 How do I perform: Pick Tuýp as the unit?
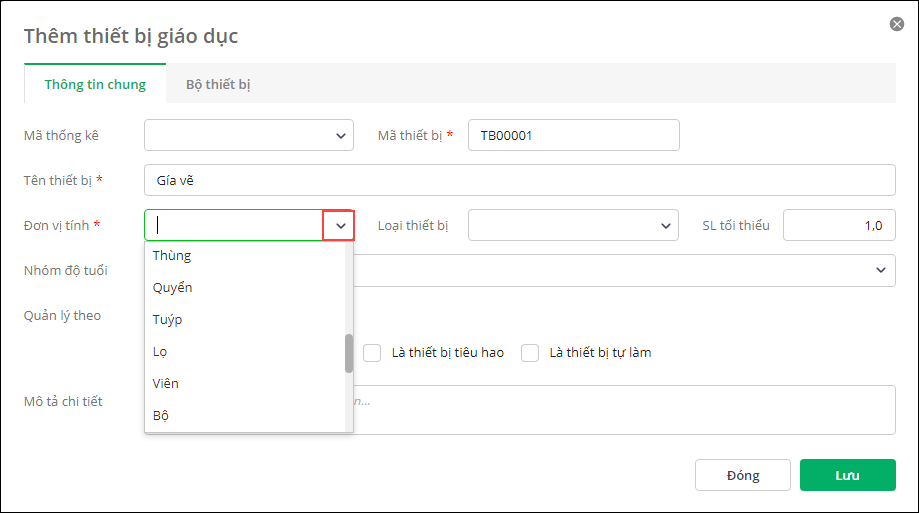coord(168,320)
